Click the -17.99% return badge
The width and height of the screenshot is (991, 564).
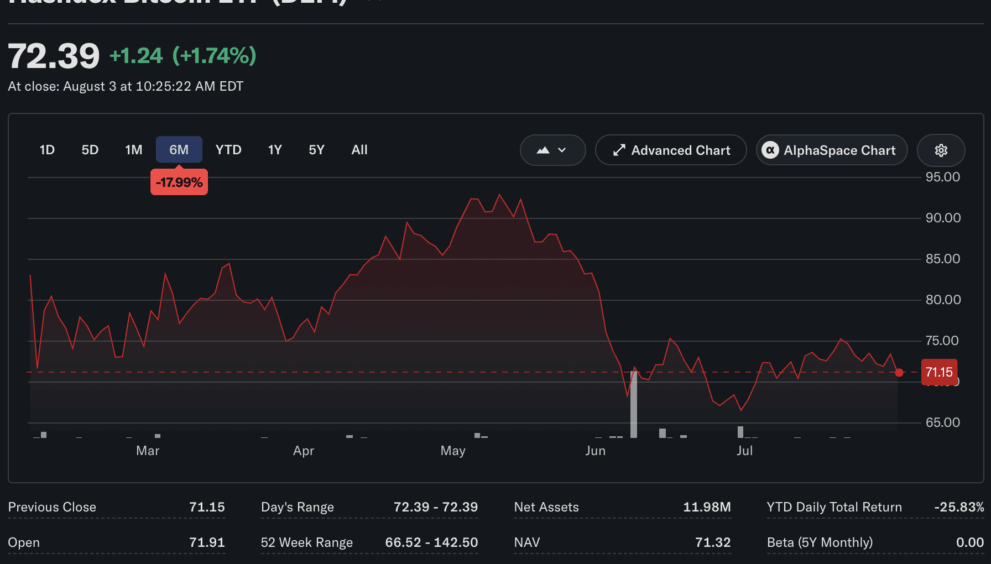[179, 182]
